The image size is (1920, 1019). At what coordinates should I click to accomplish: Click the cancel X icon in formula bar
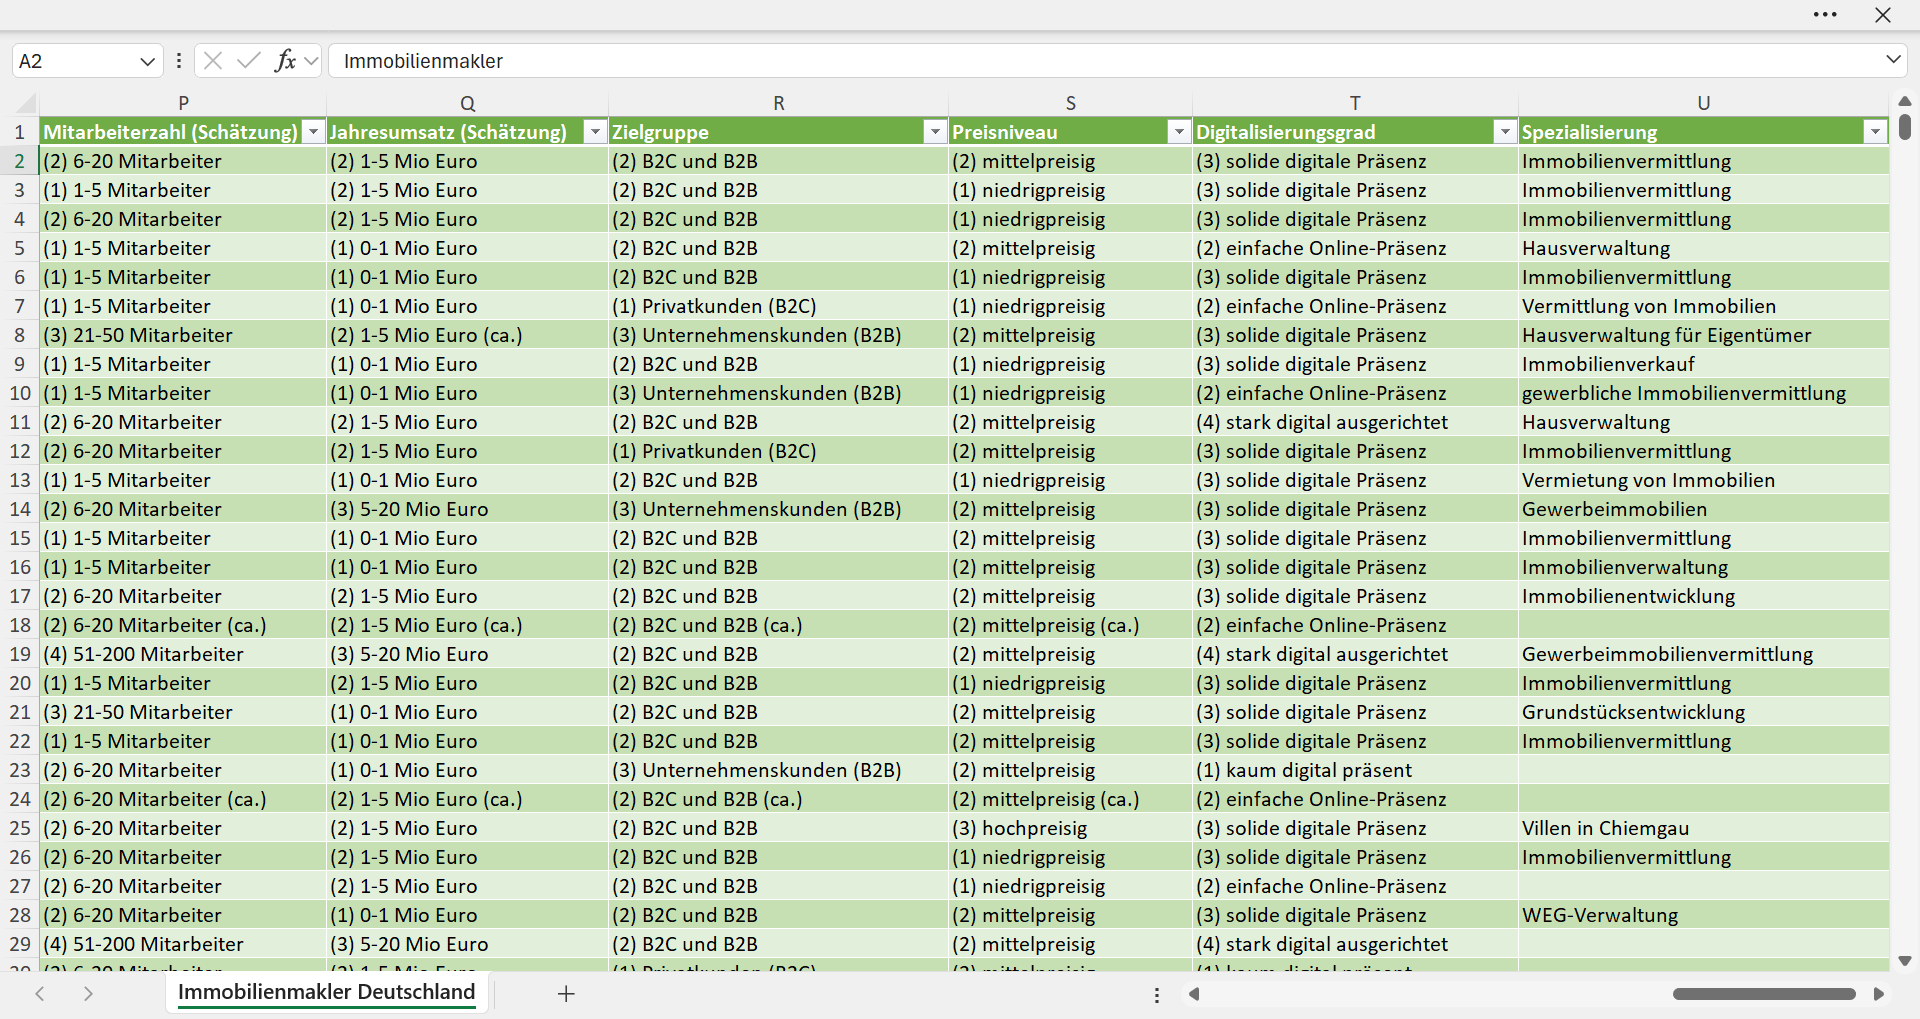tap(213, 61)
